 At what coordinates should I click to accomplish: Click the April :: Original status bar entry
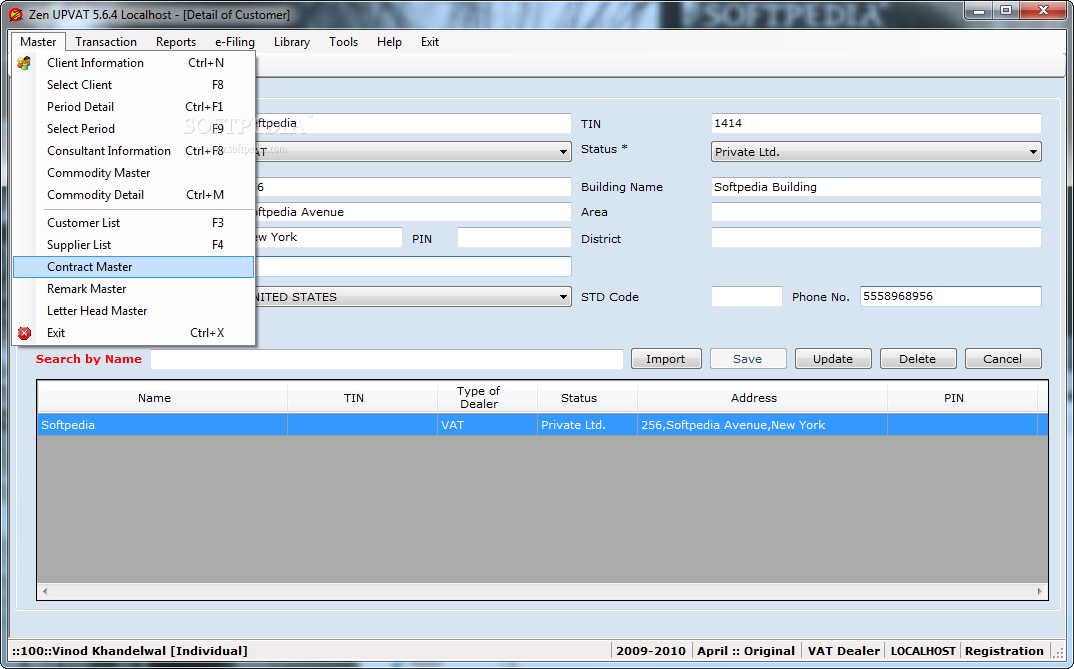click(746, 651)
